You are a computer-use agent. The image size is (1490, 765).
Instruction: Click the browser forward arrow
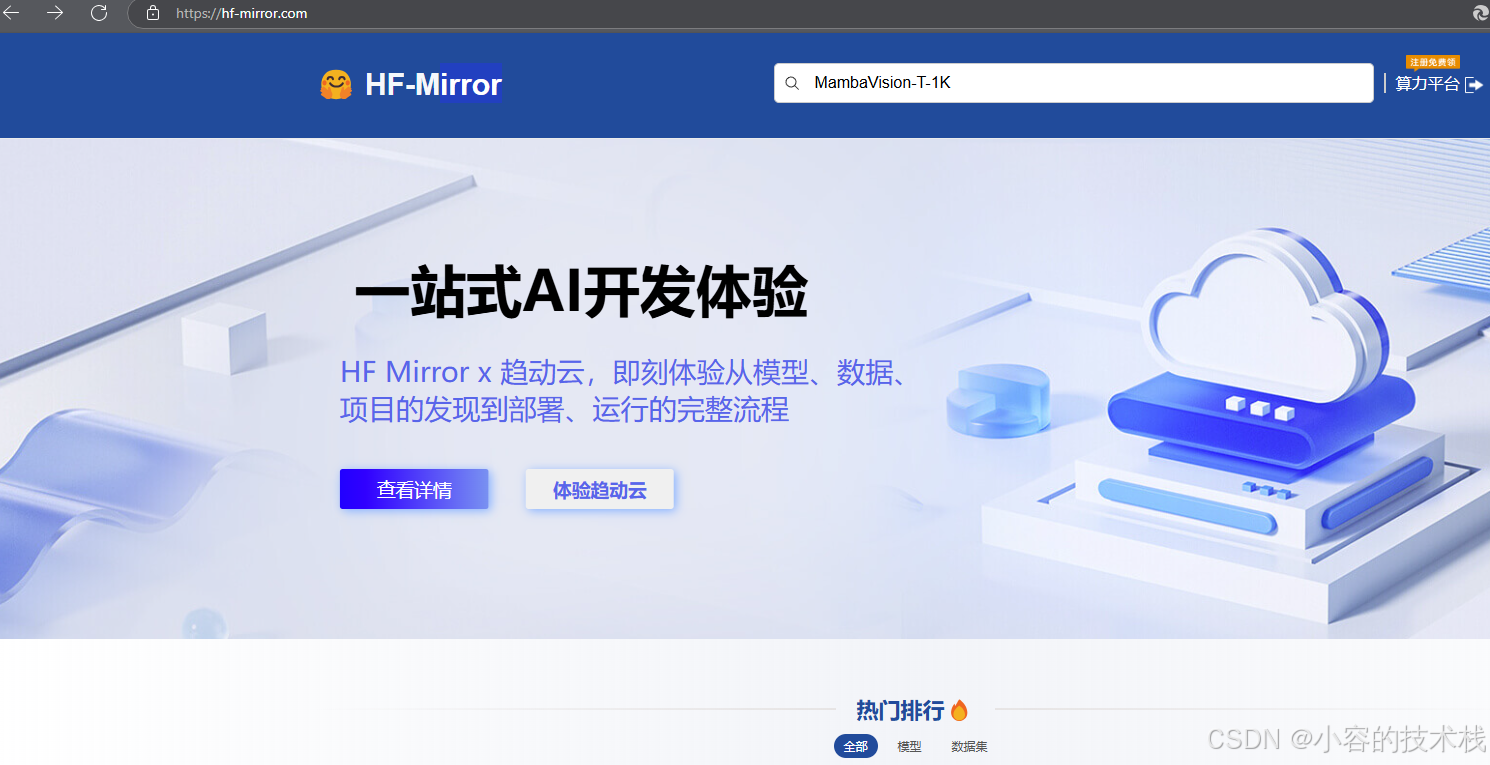click(55, 13)
